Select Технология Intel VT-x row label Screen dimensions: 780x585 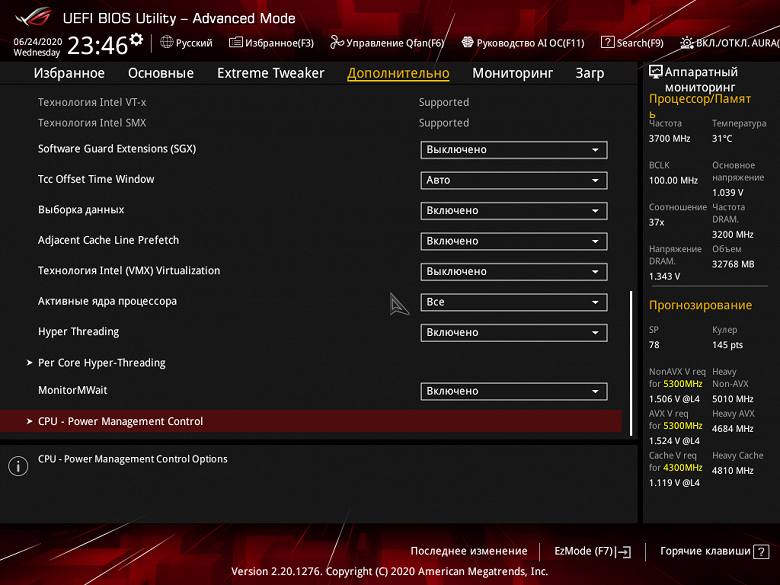(92, 102)
